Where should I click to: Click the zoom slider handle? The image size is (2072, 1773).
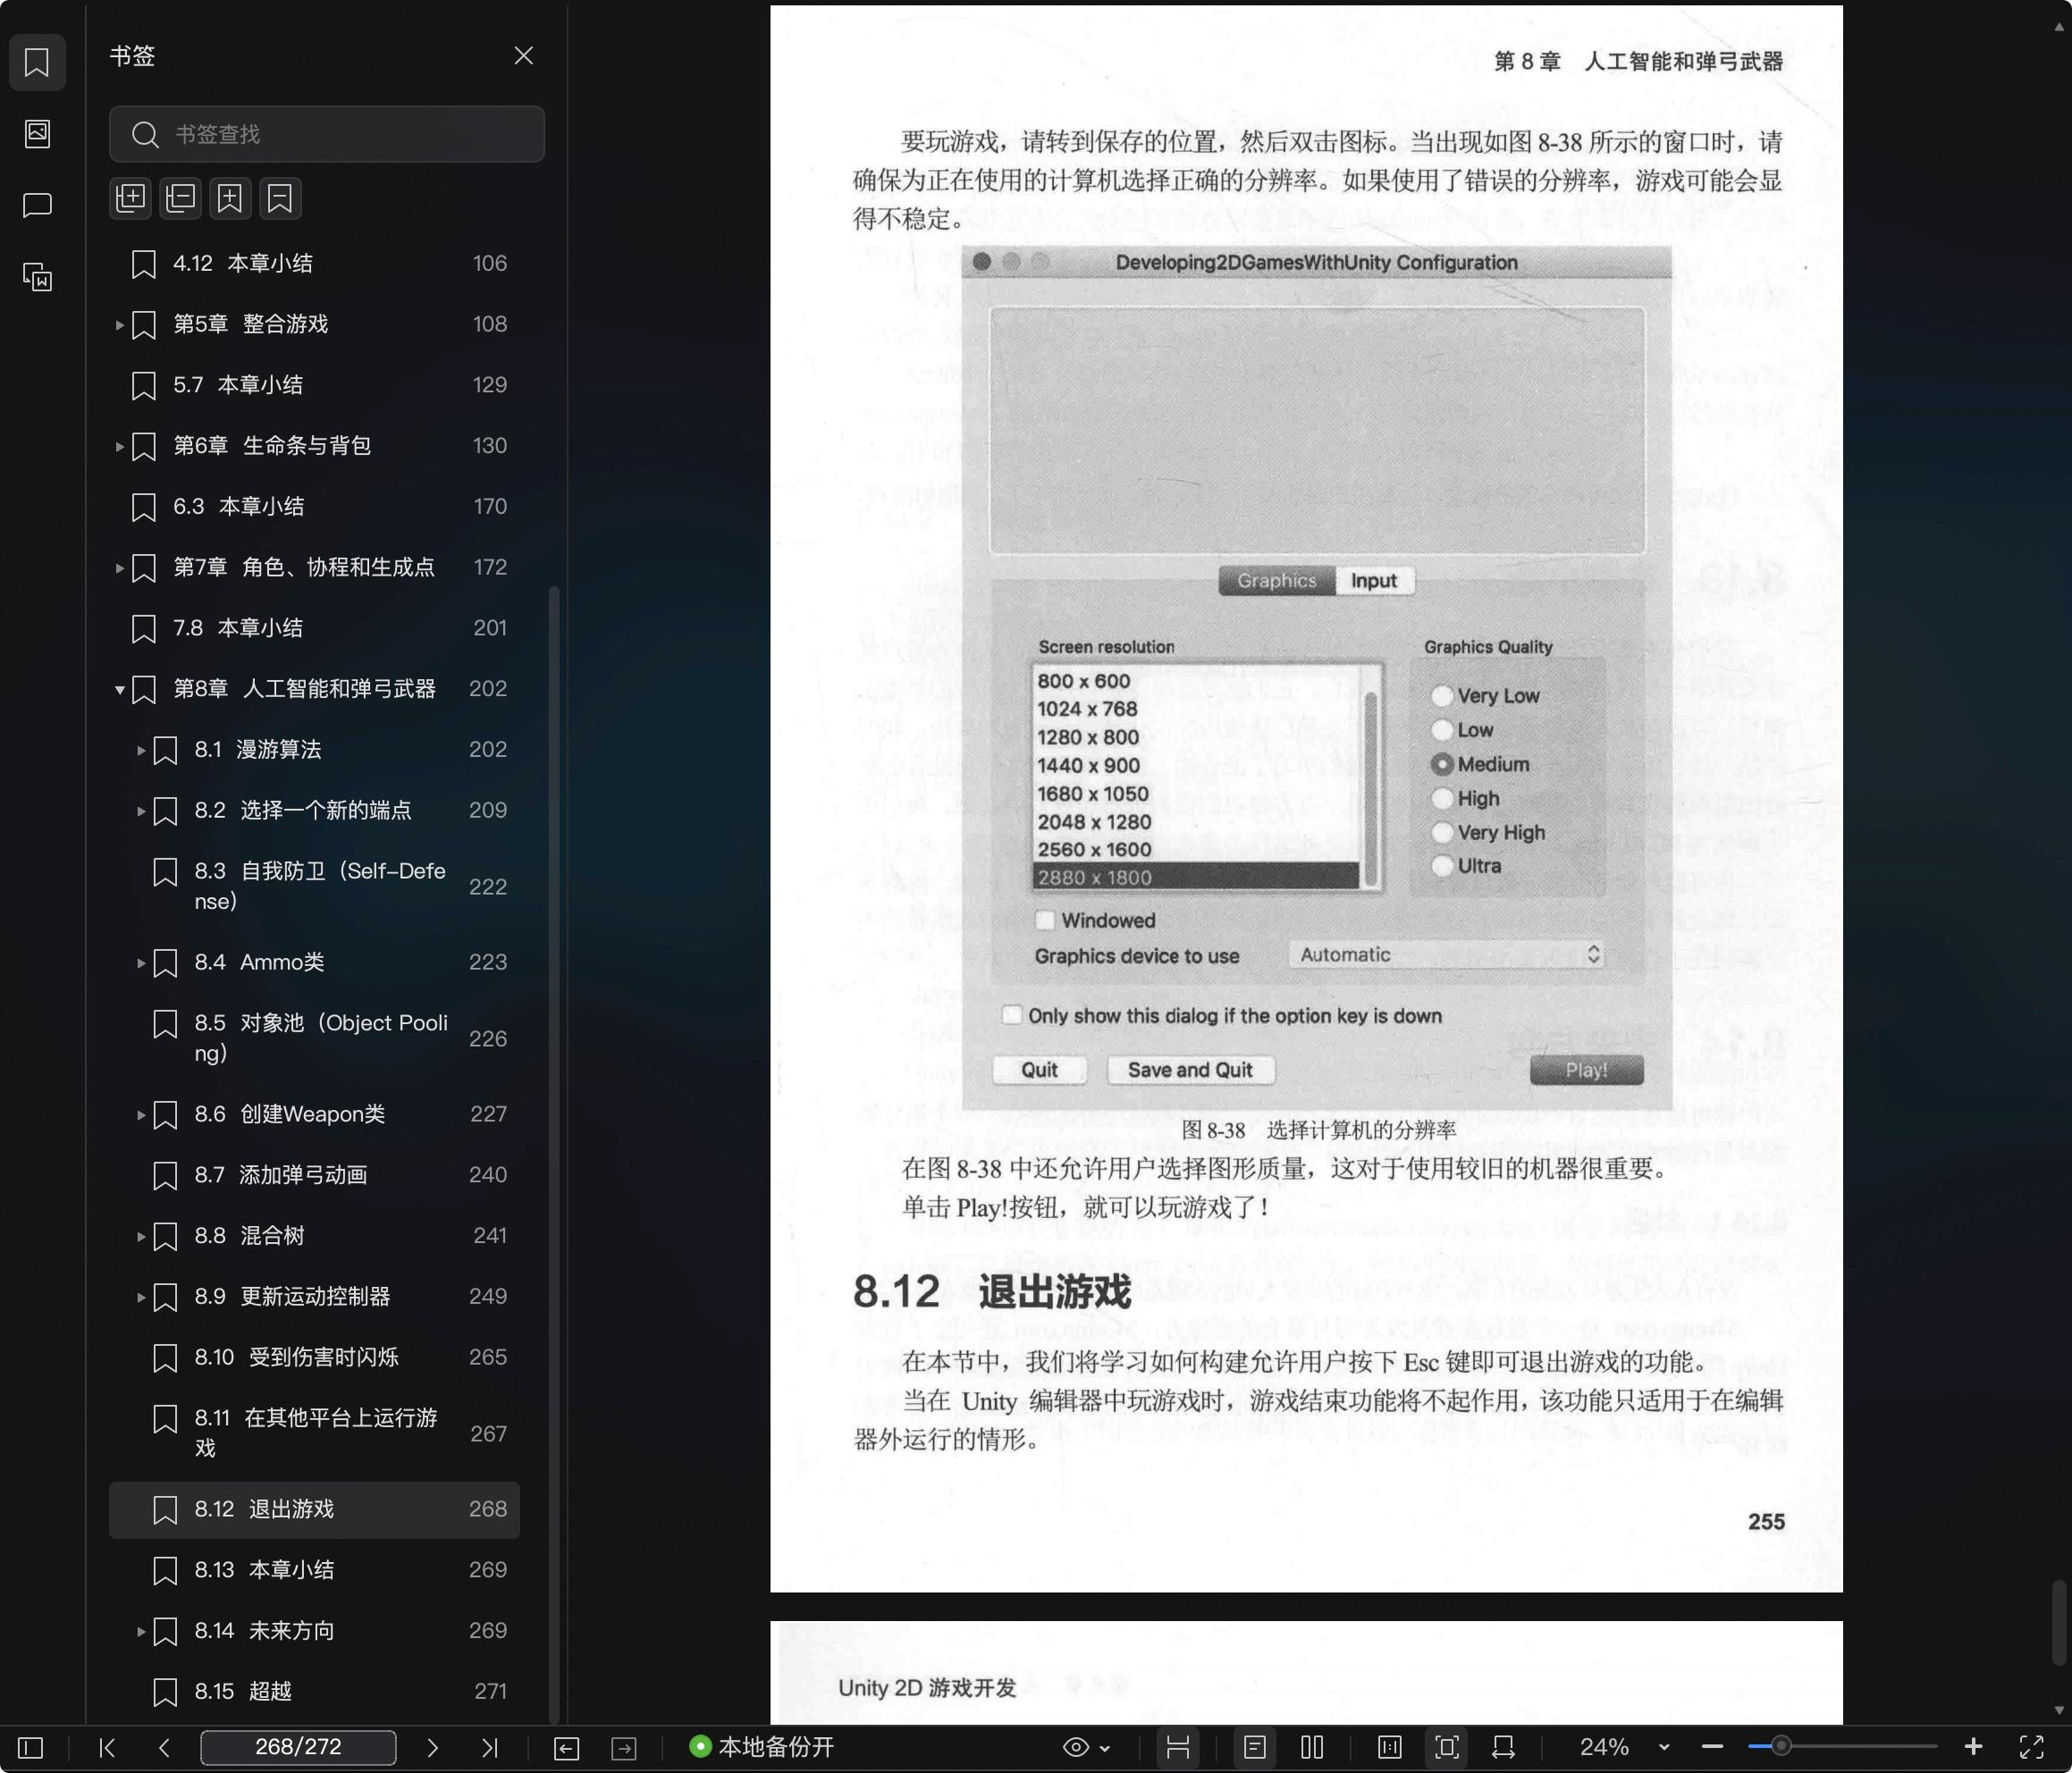1781,1747
